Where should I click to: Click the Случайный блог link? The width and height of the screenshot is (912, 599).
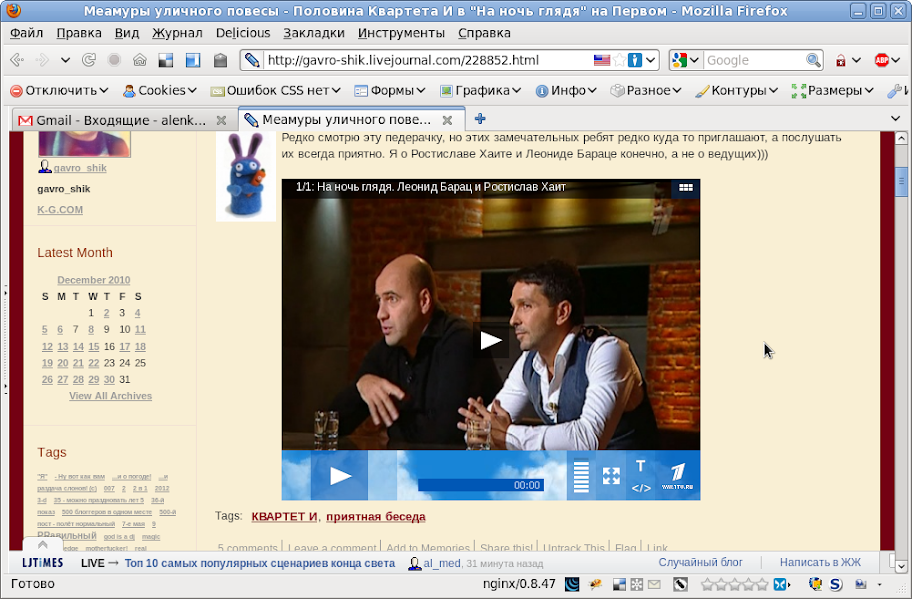700,562
